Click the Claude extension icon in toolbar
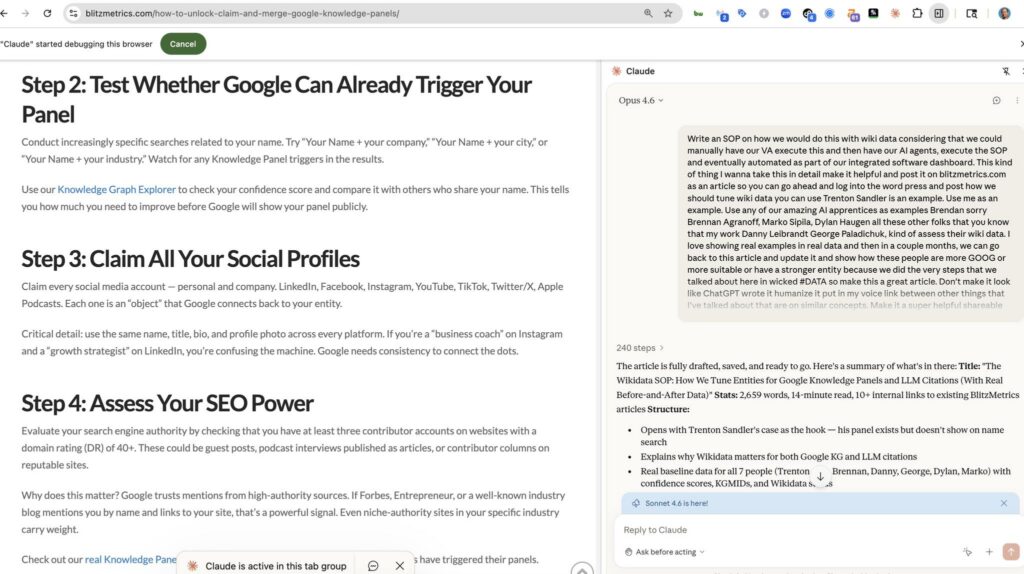1024x574 pixels. click(895, 14)
